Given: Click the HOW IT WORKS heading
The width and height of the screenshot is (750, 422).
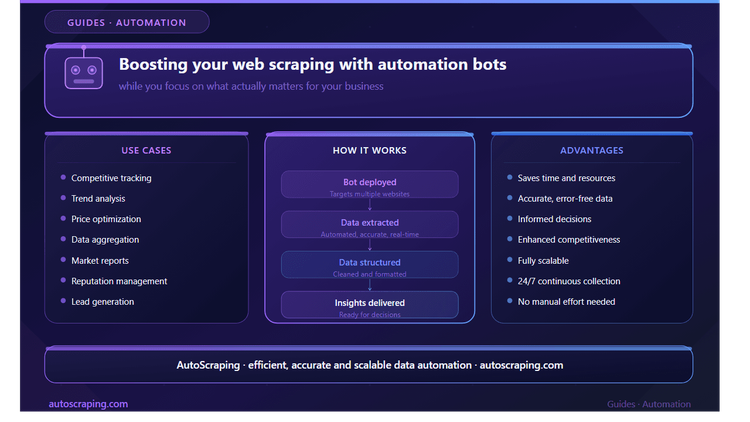Looking at the screenshot, I should [370, 150].
